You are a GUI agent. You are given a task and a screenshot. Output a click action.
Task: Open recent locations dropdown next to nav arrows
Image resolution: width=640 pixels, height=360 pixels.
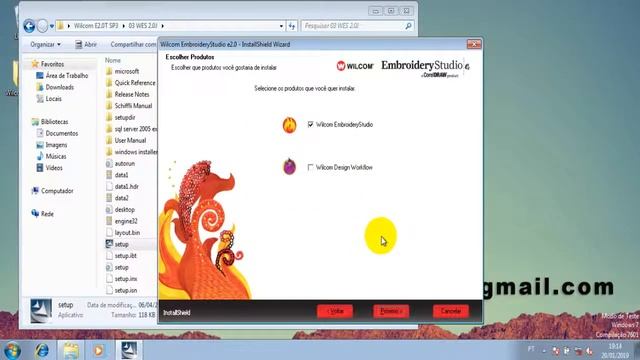(52, 26)
